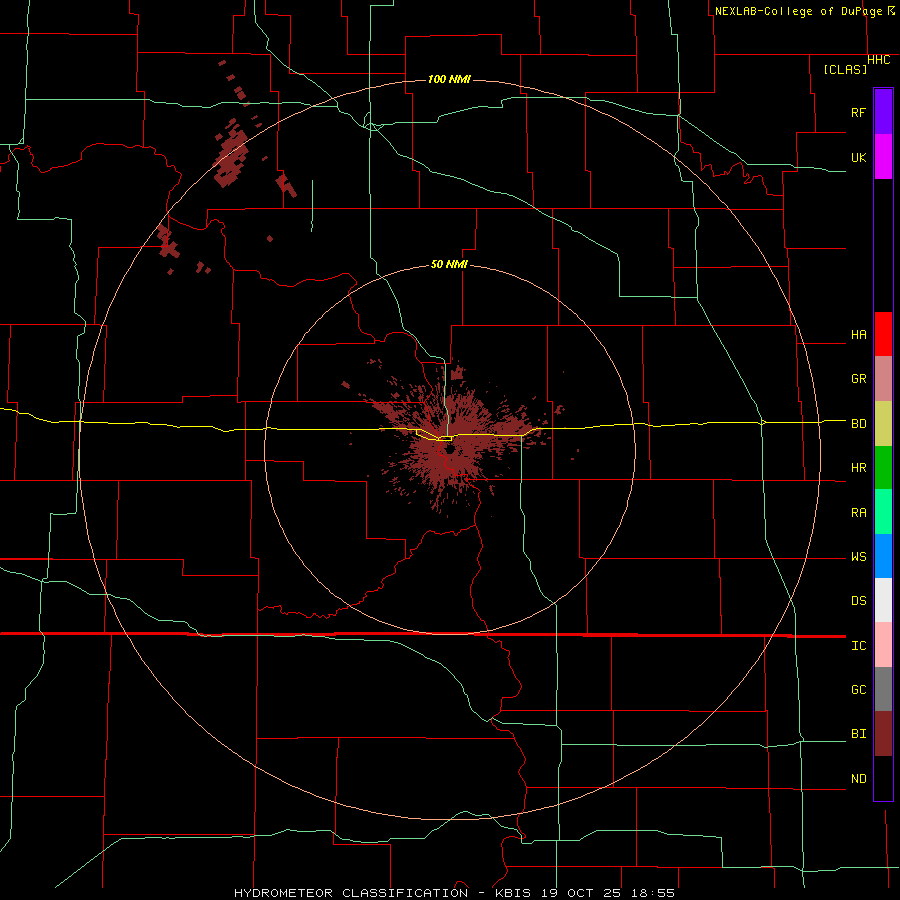The width and height of the screenshot is (900, 900).
Task: Click the radar site center dot
Action: coord(449,449)
